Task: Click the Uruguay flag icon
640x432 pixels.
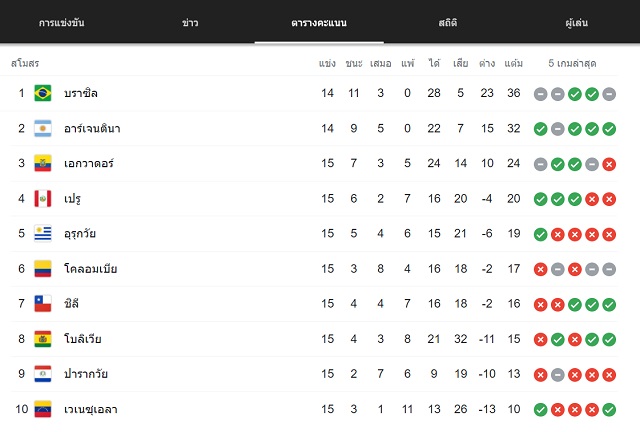Action: (43, 234)
